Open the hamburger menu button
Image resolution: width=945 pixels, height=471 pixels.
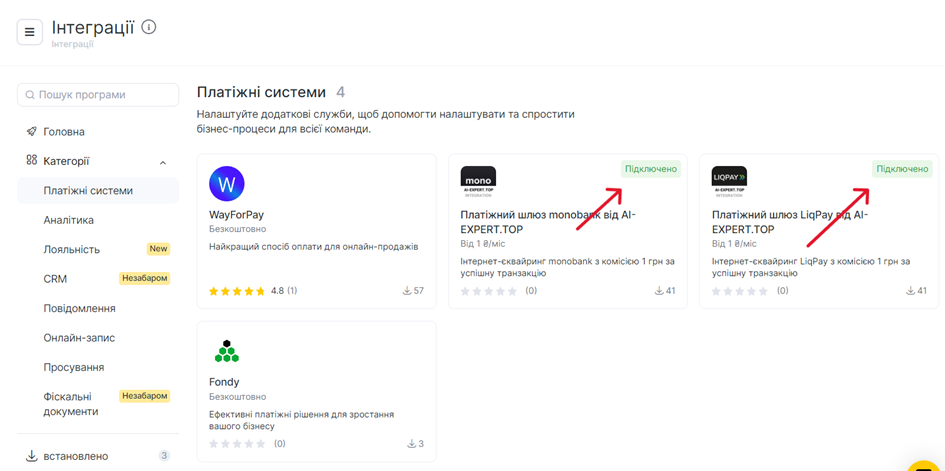coord(30,32)
